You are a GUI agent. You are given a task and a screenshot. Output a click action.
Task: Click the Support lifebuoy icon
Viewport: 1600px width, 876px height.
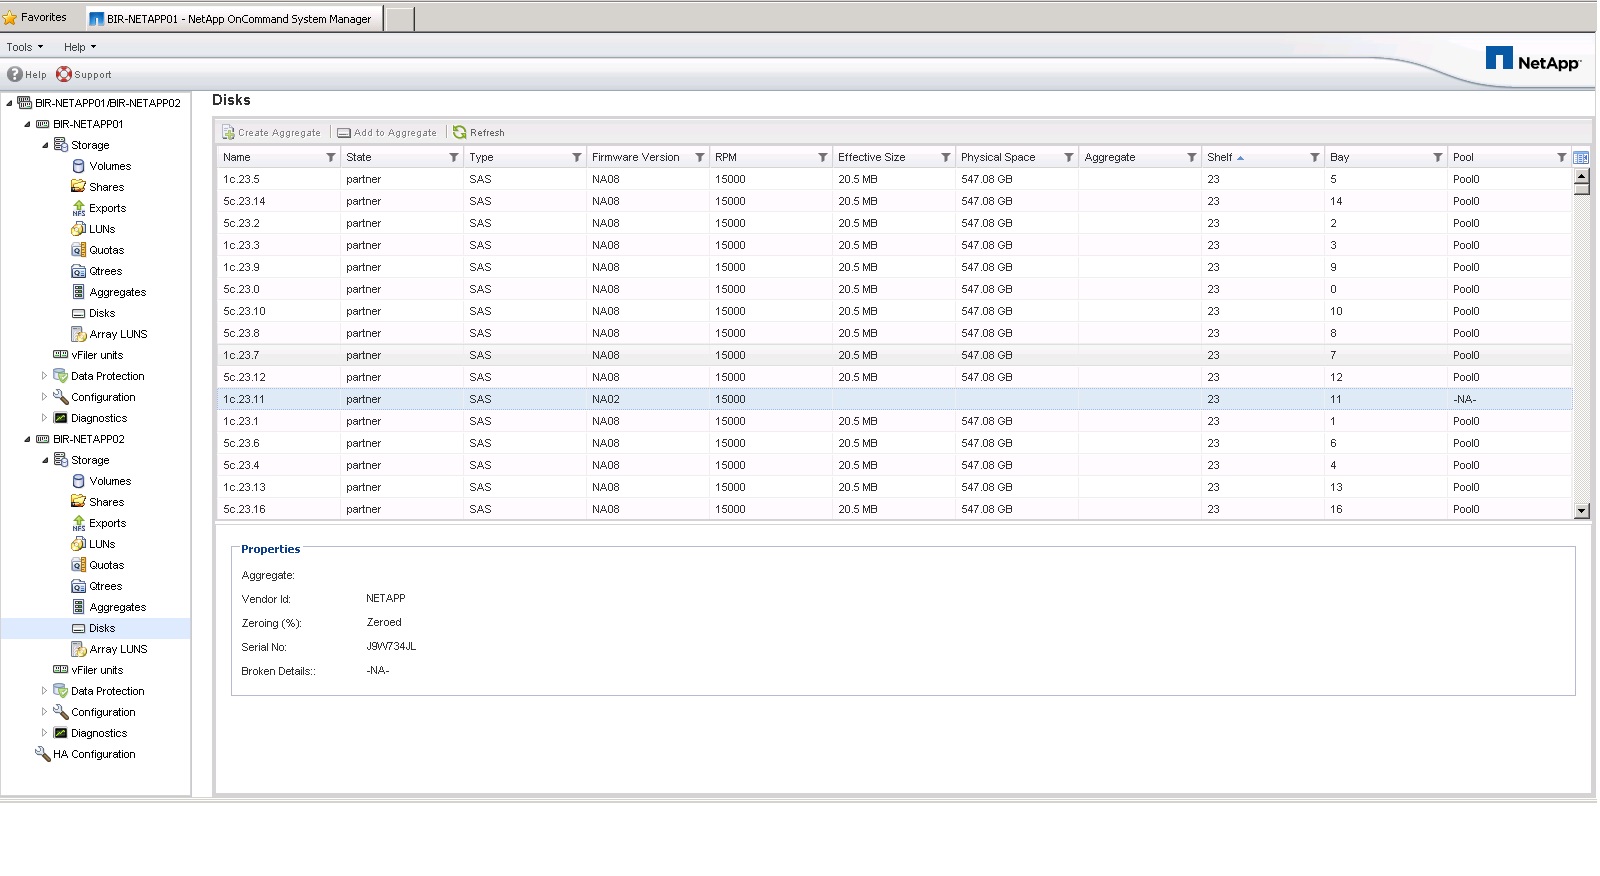tap(64, 74)
